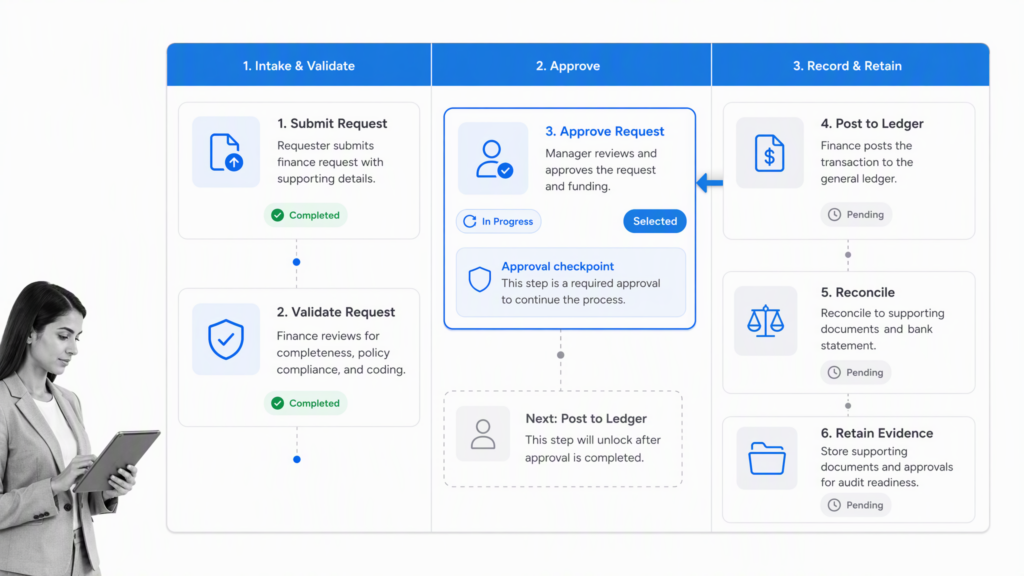The width and height of the screenshot is (1024, 576).
Task: Click the text 'Store supporting documents and approvals for audit readiness.'
Action: (886, 467)
